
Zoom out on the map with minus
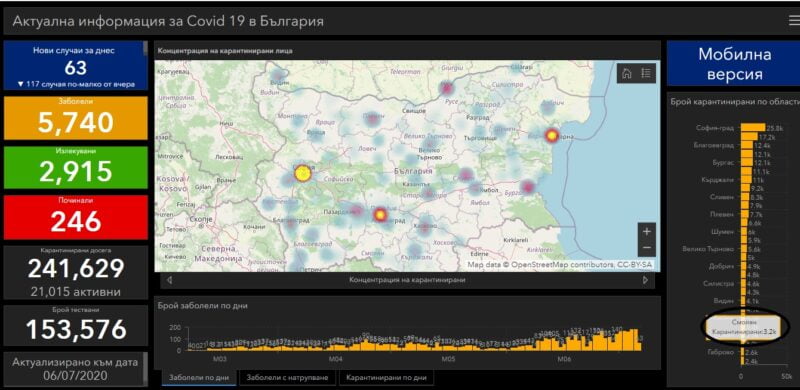pyautogui.click(x=647, y=248)
